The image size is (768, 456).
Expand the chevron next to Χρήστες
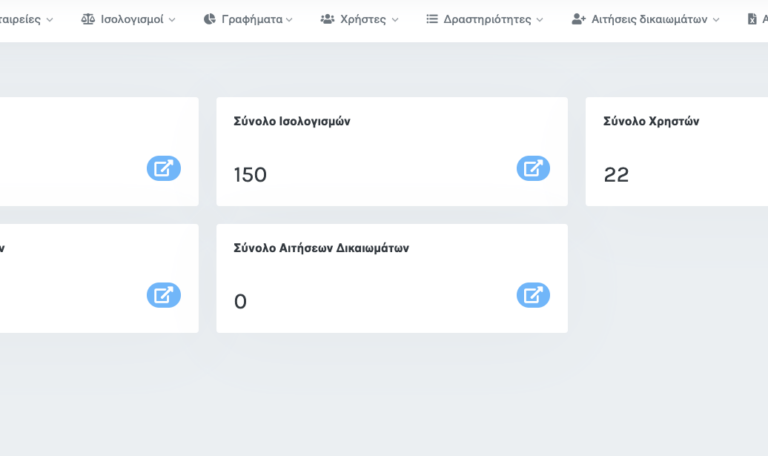tap(395, 19)
